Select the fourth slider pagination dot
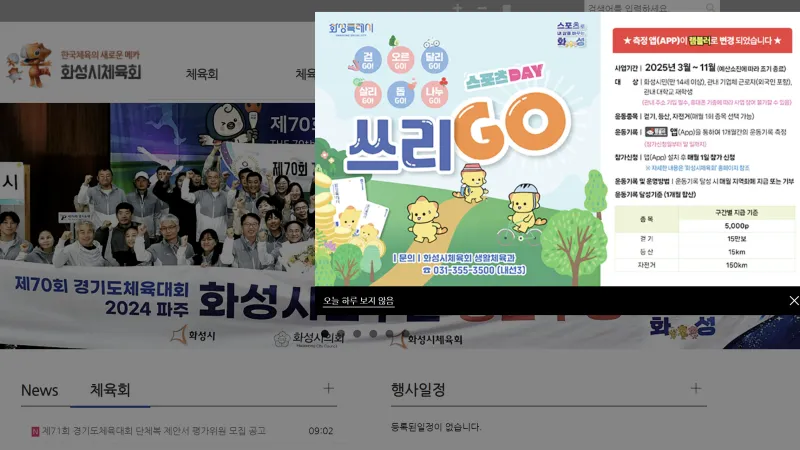800x450 pixels. coord(373,334)
